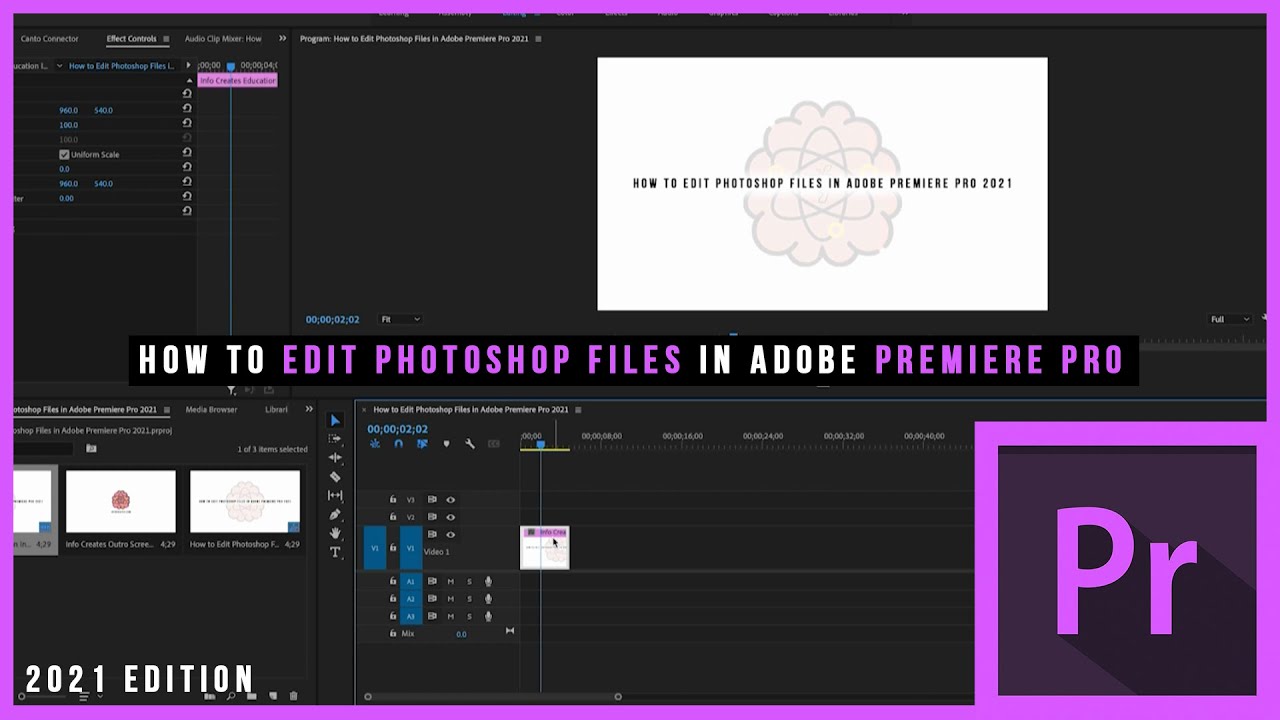Switch to Media Browser tab
This screenshot has width=1280, height=720.
click(211, 409)
